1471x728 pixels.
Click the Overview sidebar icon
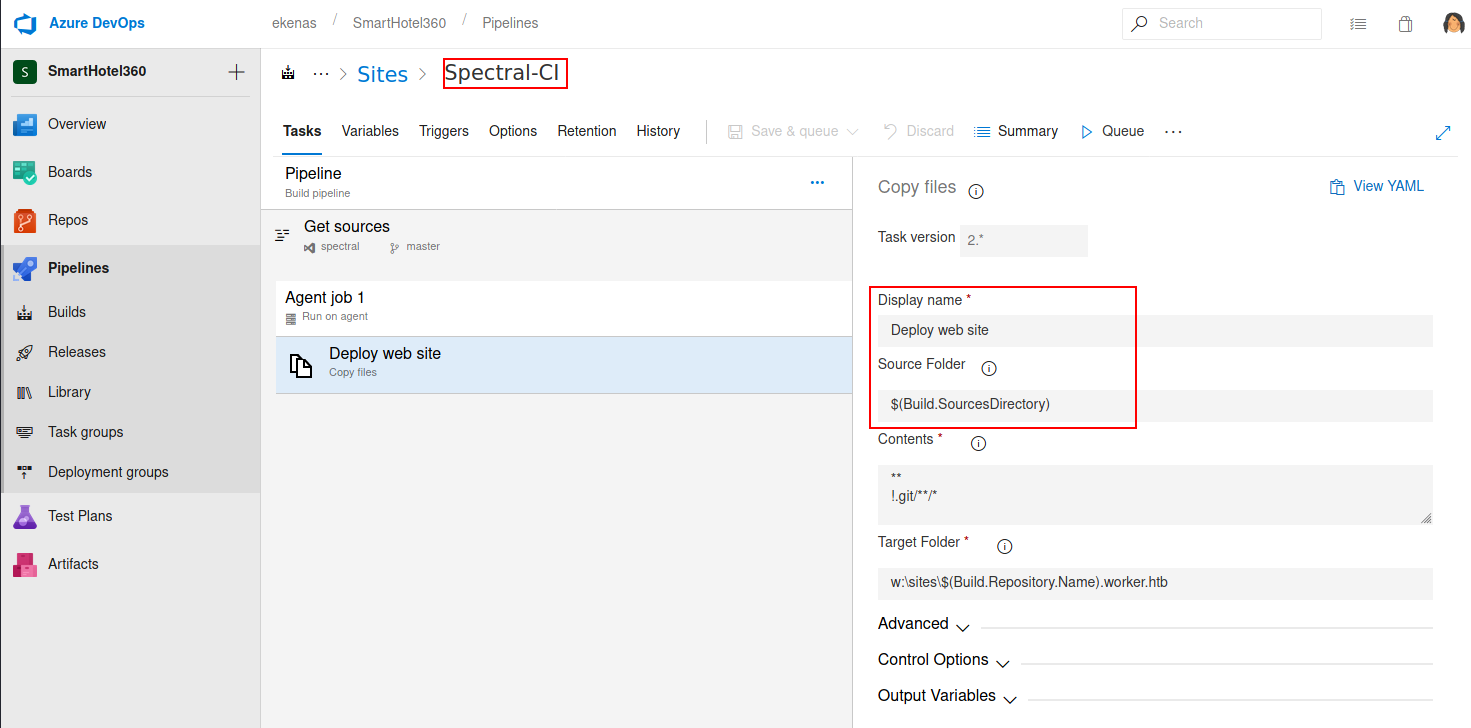point(25,124)
